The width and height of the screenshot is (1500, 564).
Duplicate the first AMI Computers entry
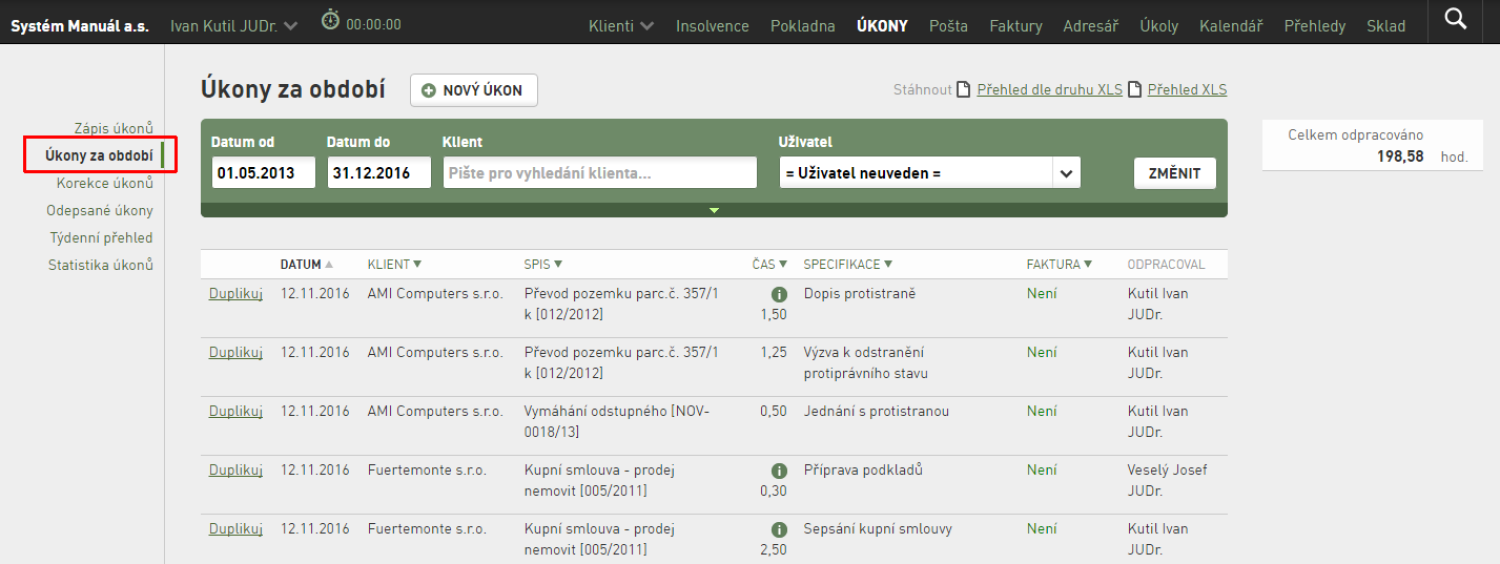point(236,294)
